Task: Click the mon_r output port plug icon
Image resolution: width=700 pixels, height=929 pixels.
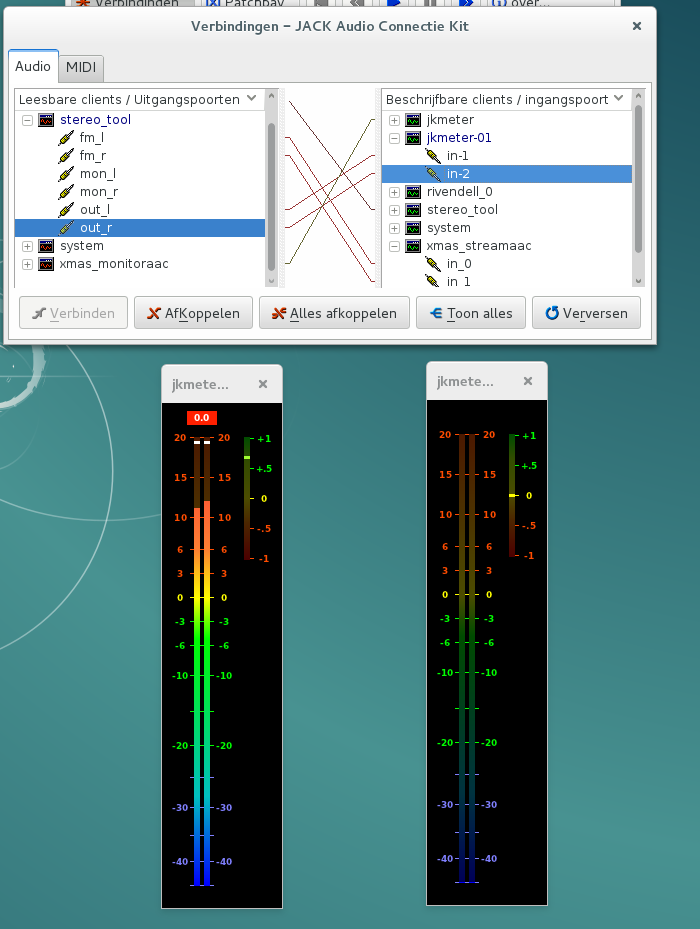Action: [66, 192]
